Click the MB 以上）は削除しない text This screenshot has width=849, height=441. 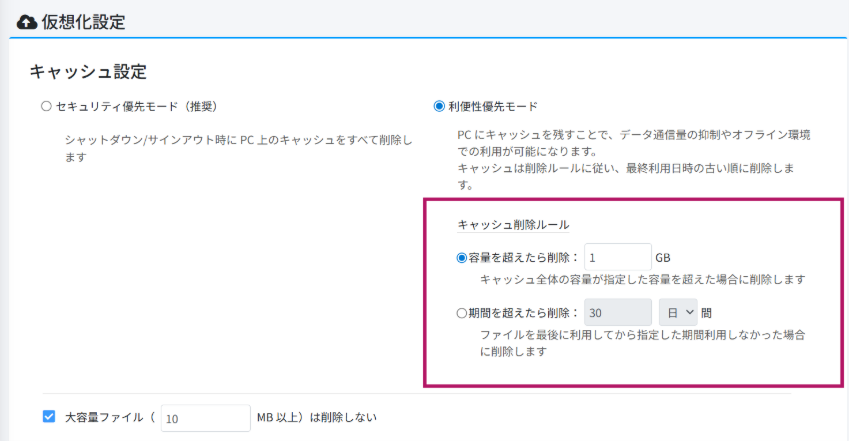click(316, 416)
